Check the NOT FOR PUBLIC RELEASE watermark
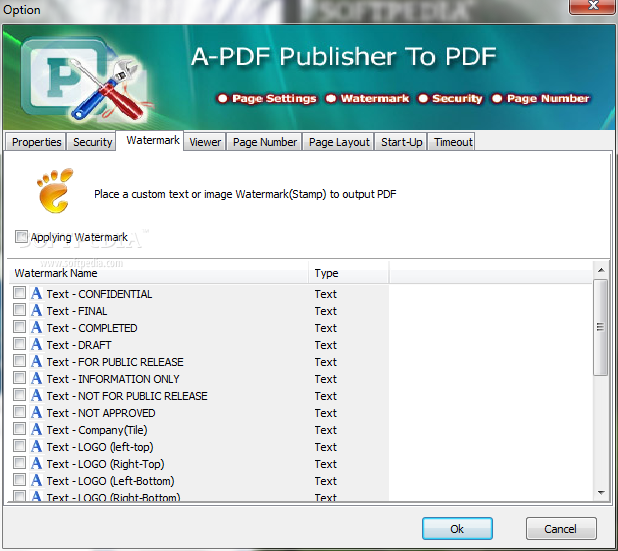The width and height of the screenshot is (618, 551). (19, 395)
